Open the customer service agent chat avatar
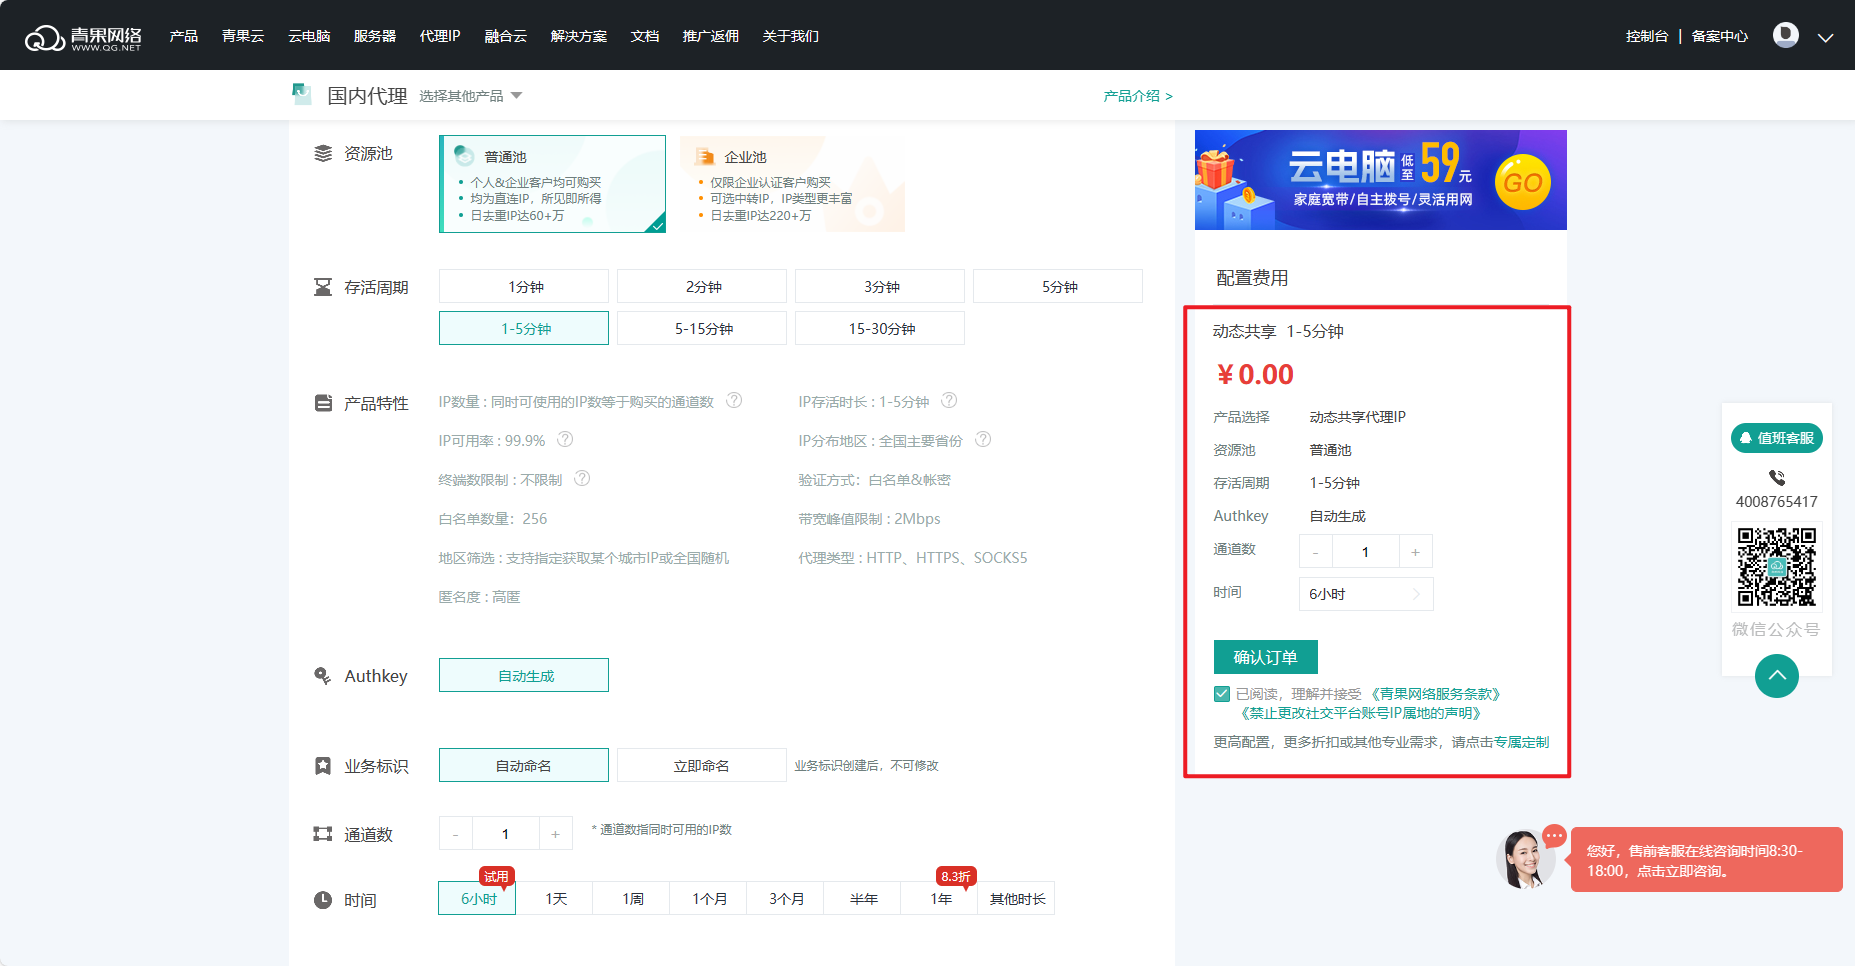 1524,858
